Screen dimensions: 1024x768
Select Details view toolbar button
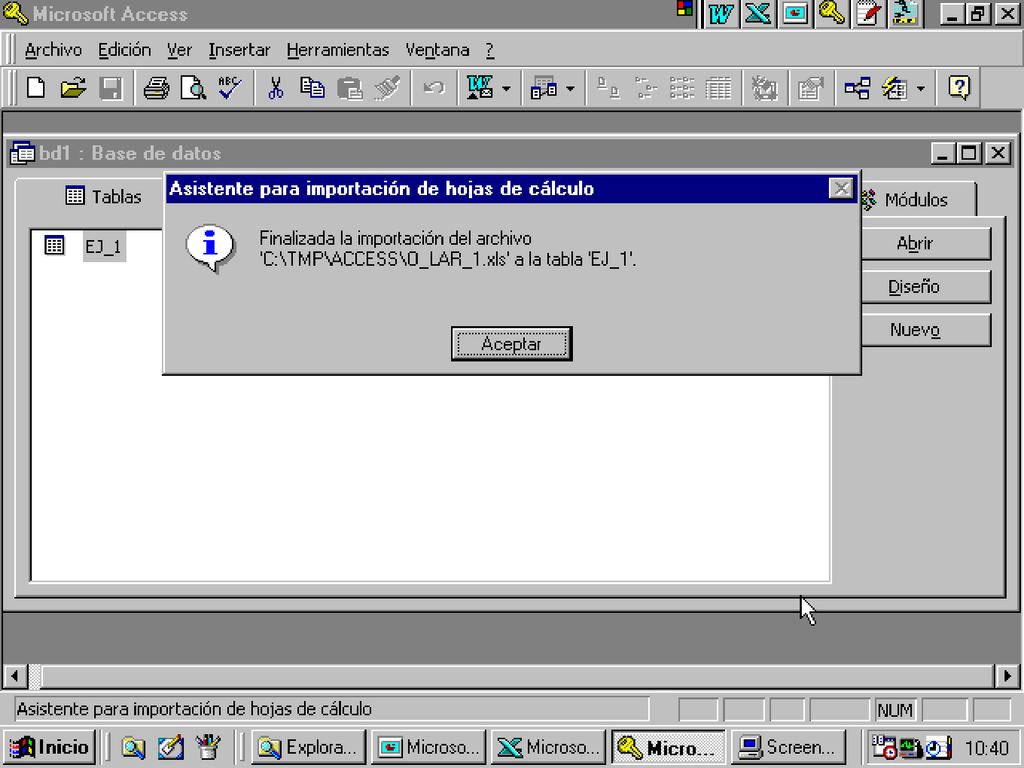718,88
